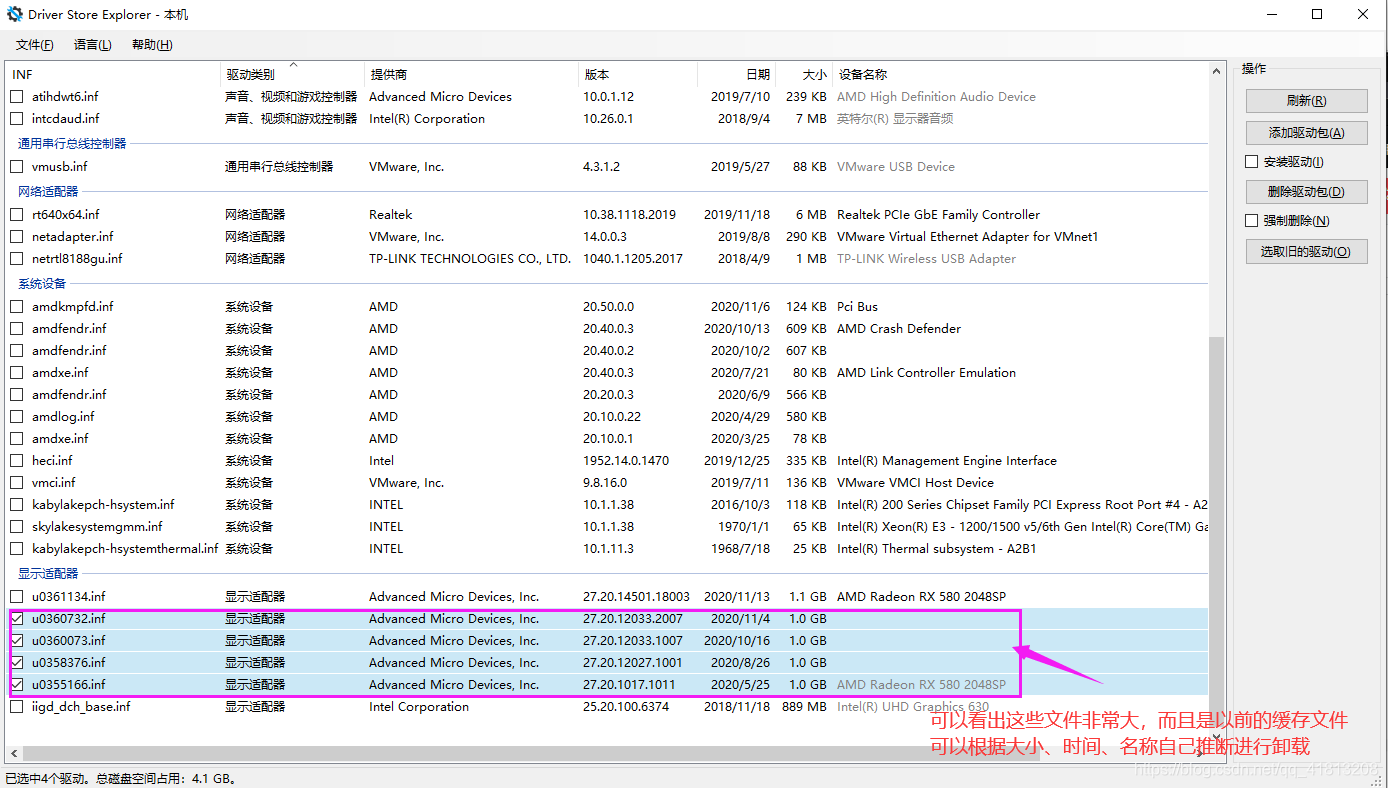Check the amdlog.inf driver checkbox
Image resolution: width=1388 pixels, height=788 pixels.
pos(16,417)
